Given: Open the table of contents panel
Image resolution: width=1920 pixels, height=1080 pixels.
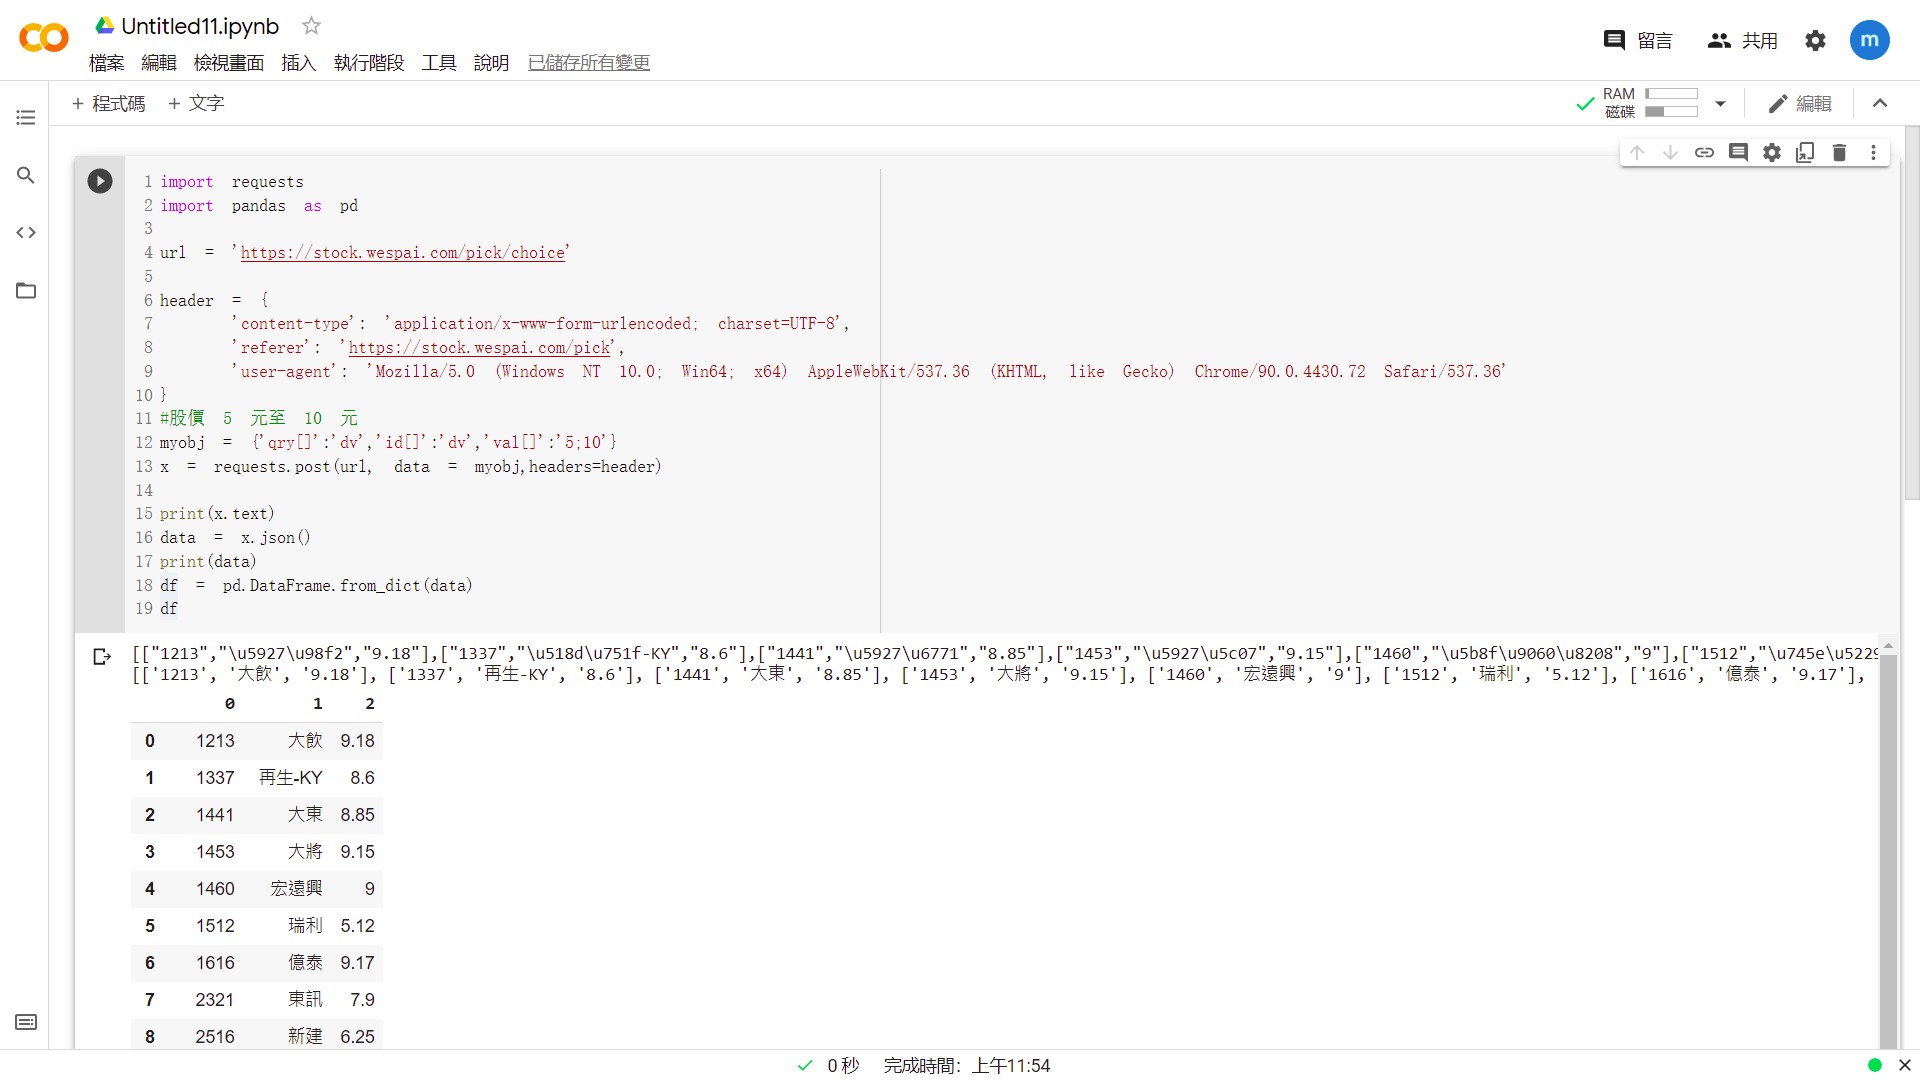Looking at the screenshot, I should tap(26, 118).
